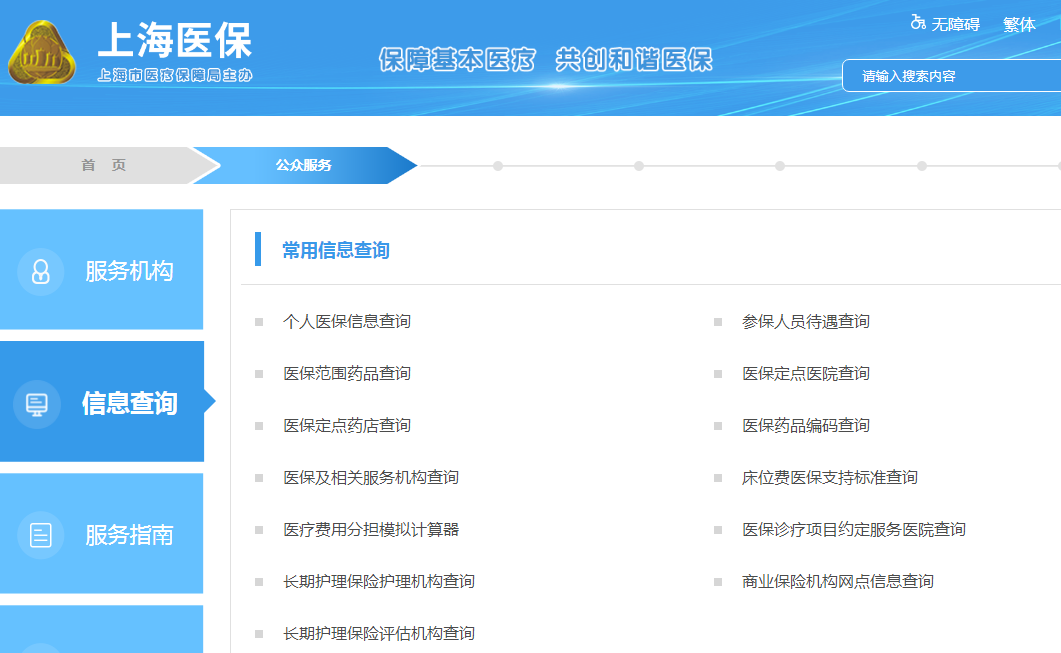The image size is (1061, 653).
Task: Open 医保定点药店查询 link
Action: [x=346, y=426]
